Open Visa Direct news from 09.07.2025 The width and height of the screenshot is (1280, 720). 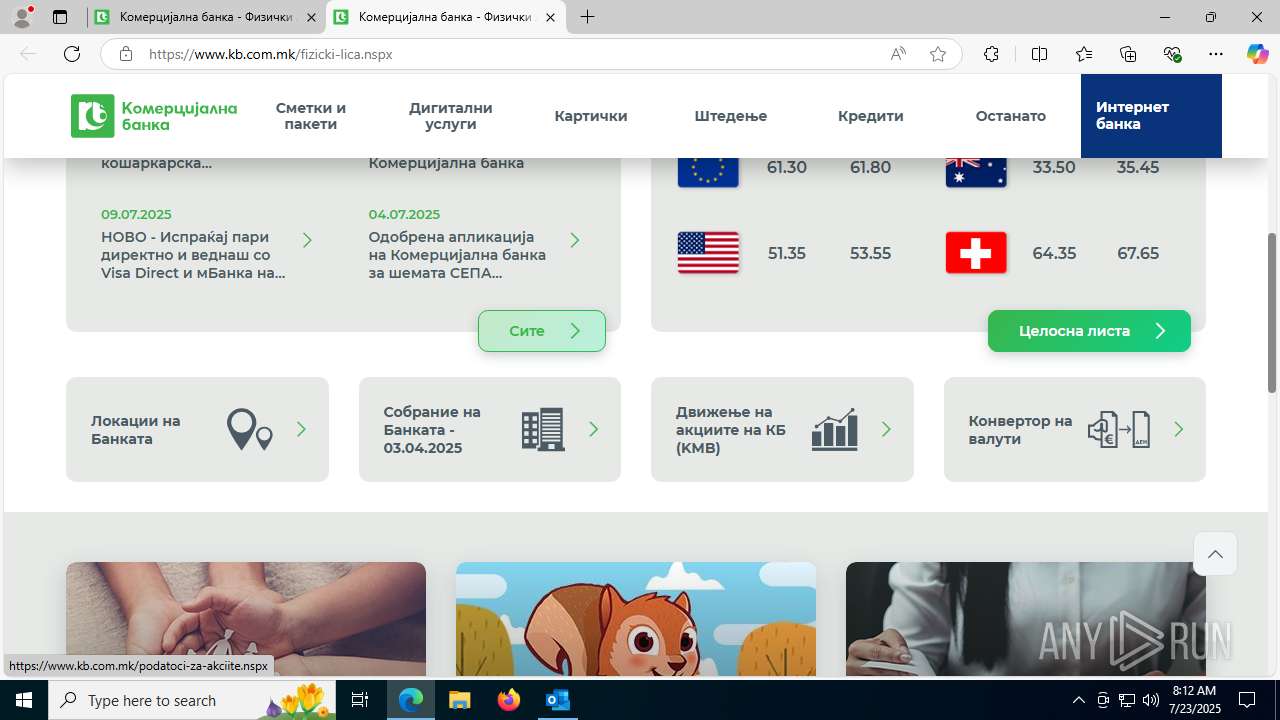click(x=193, y=255)
